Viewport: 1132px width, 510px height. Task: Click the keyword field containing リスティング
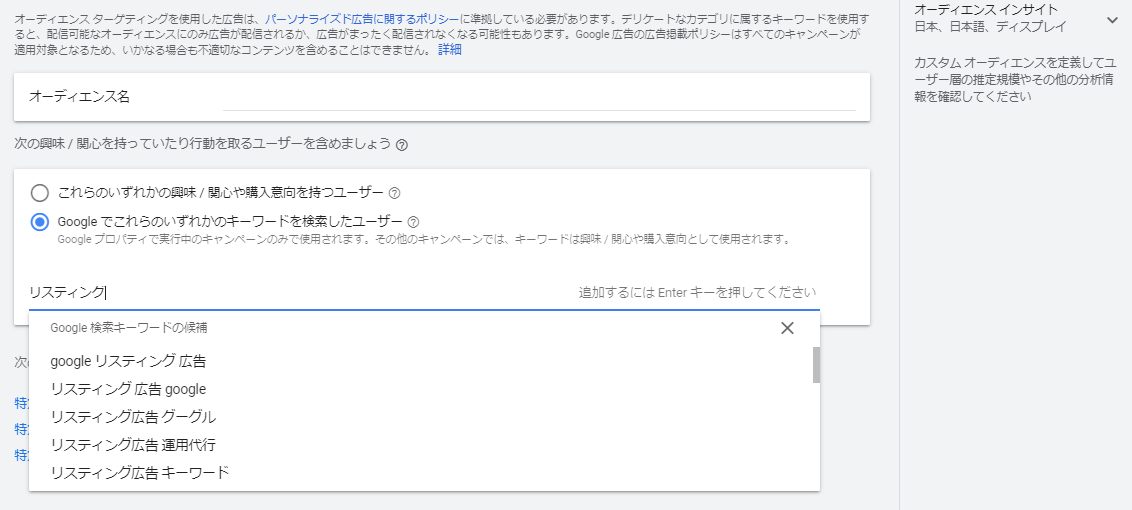424,293
